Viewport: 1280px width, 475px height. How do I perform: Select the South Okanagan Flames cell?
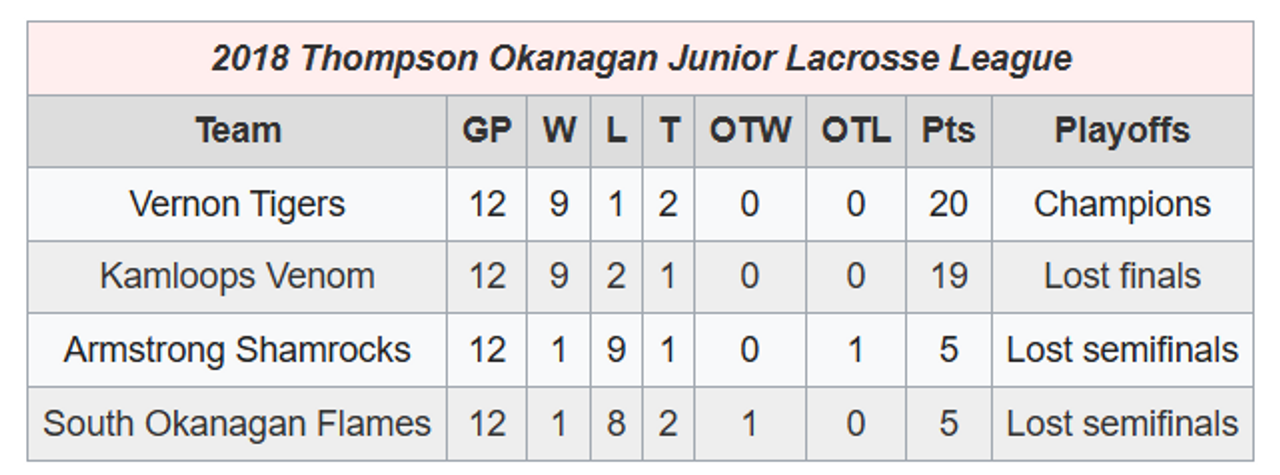coord(238,423)
